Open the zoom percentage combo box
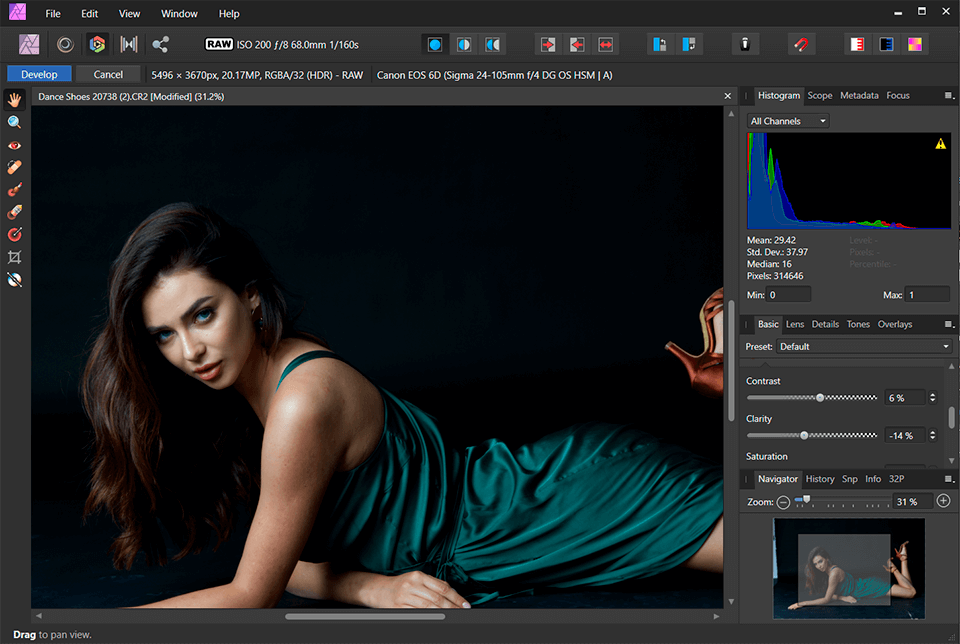Viewport: 960px width, 644px height. coord(911,501)
